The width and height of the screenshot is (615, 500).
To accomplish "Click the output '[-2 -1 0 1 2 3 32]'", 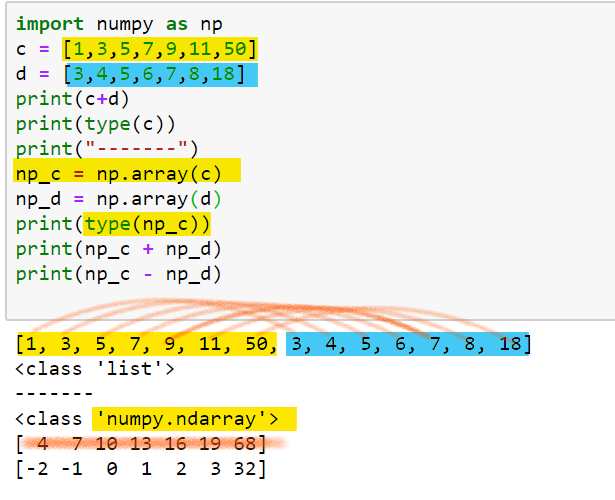I will point(141,469).
